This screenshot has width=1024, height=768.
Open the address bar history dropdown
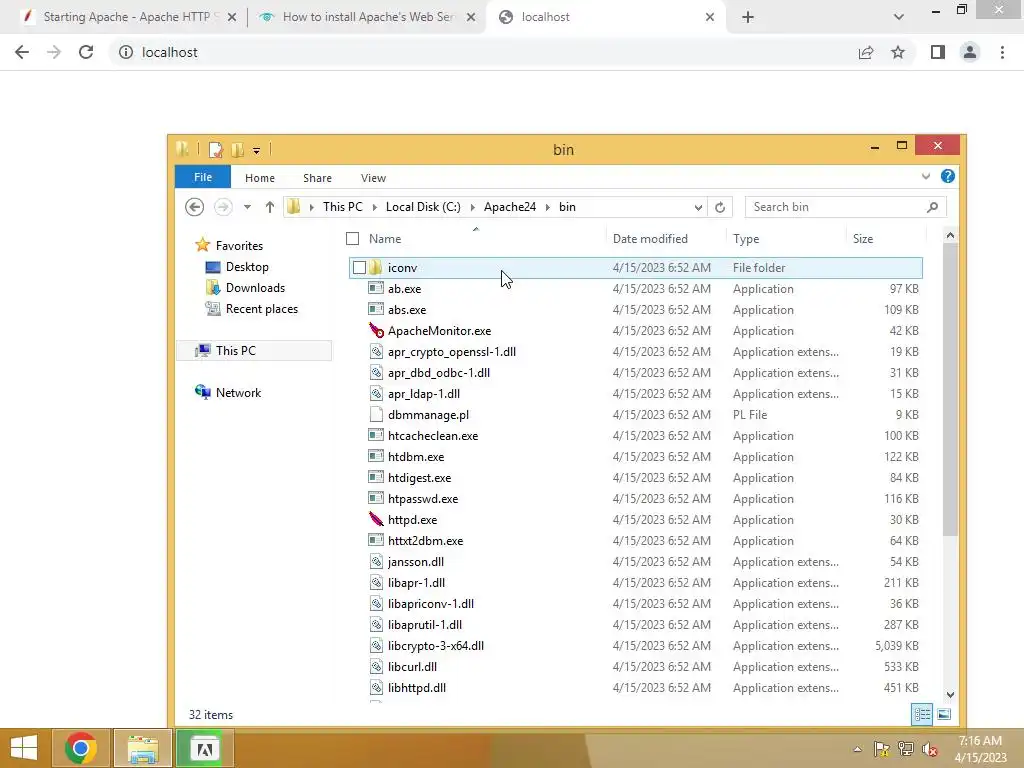coord(698,207)
